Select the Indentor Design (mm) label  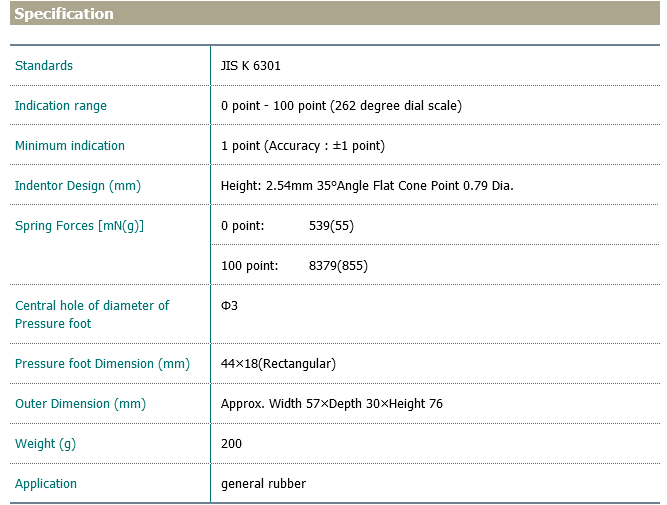[78, 186]
